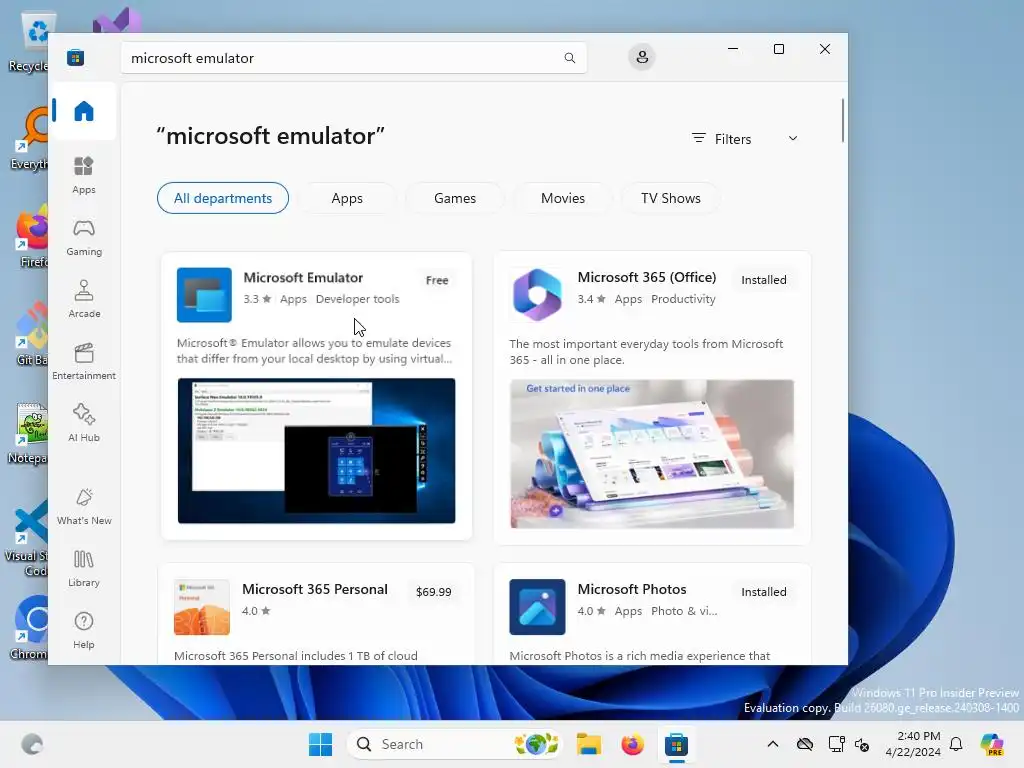The height and width of the screenshot is (768, 1024).
Task: Click the muted volume icon in tray
Action: [862, 744]
